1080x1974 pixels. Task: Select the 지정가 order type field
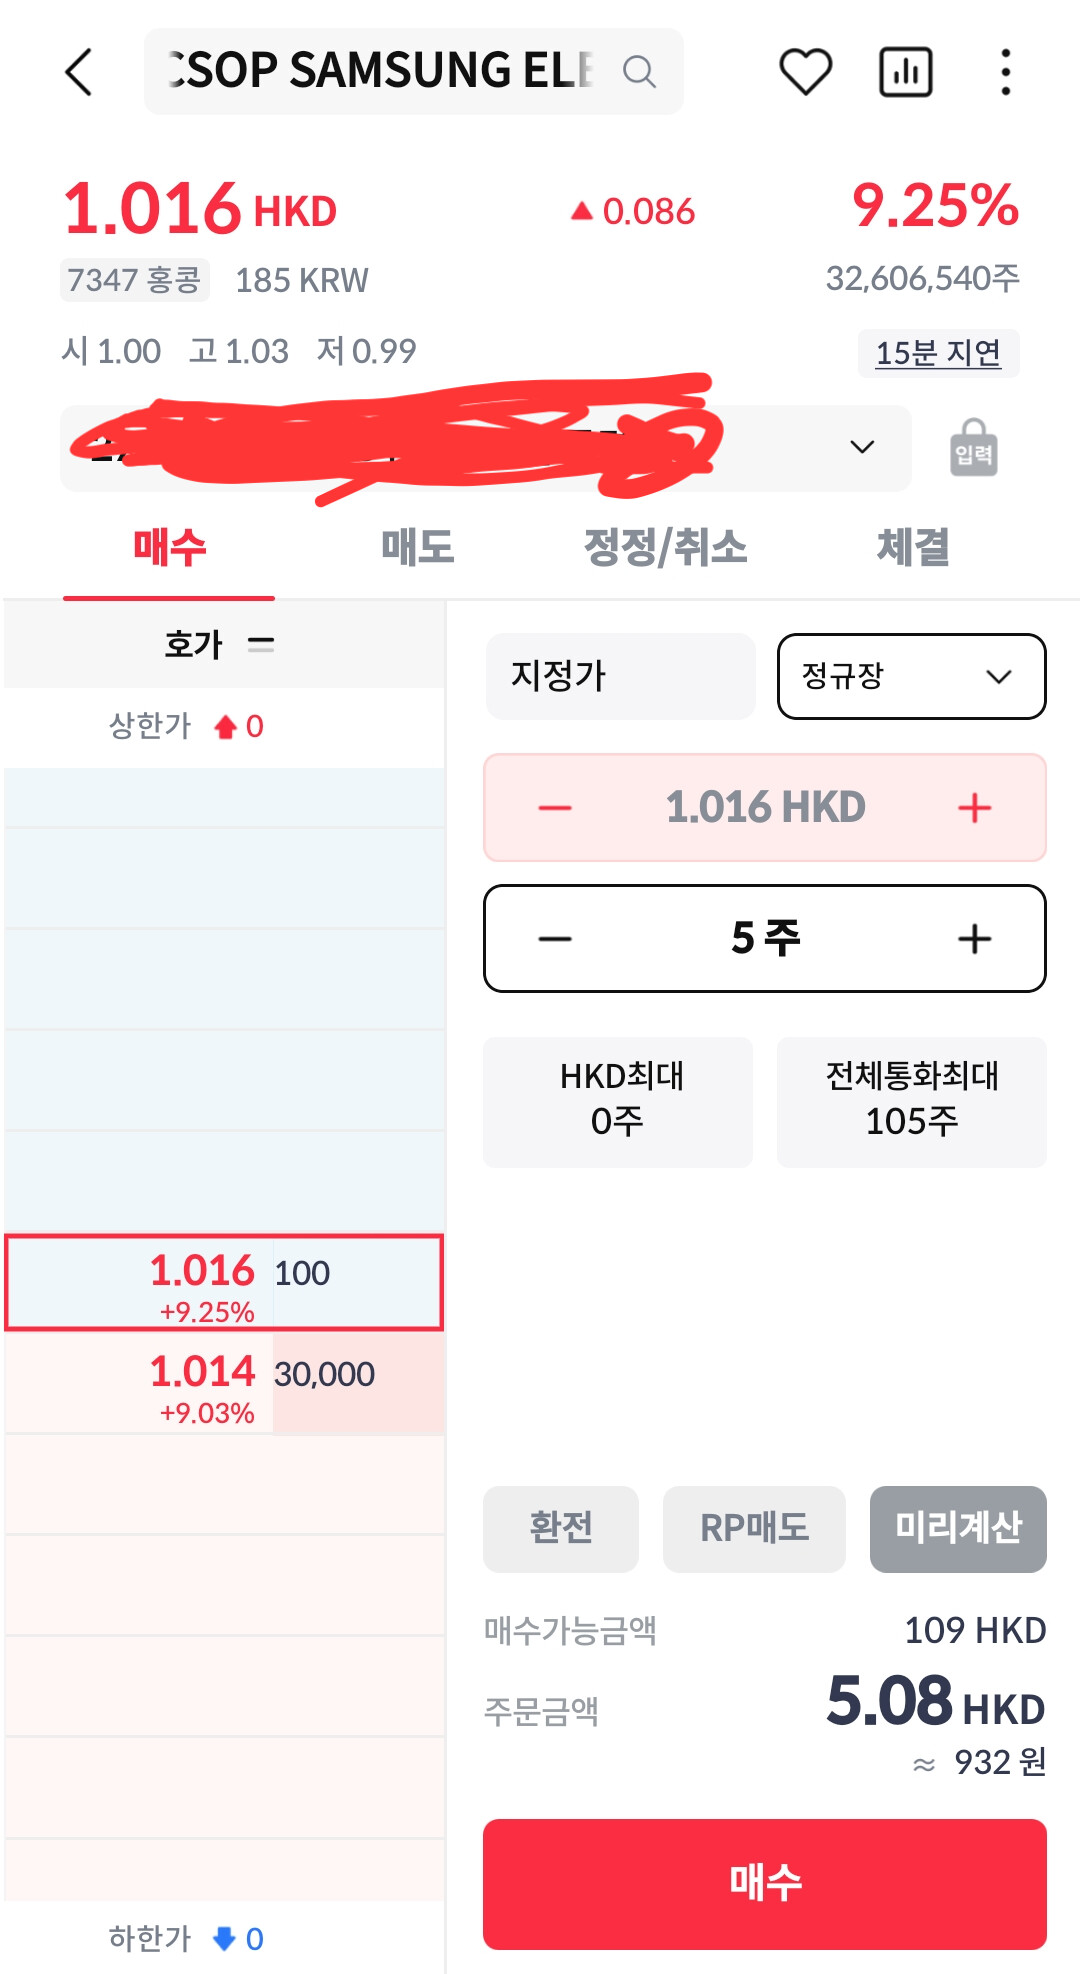pos(620,676)
